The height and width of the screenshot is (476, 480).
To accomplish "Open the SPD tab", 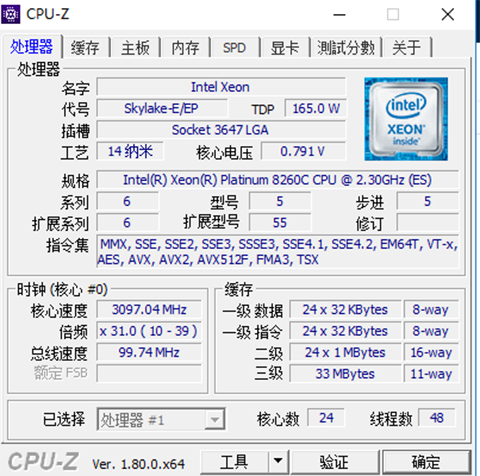I will tap(234, 48).
